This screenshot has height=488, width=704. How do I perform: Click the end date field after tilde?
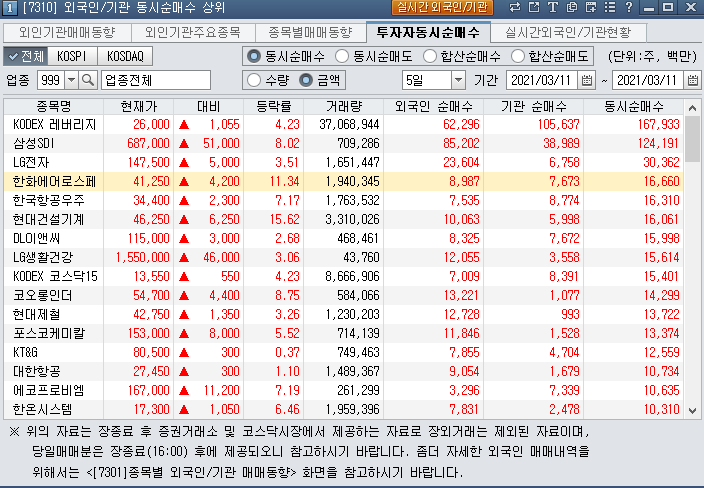coord(648,80)
